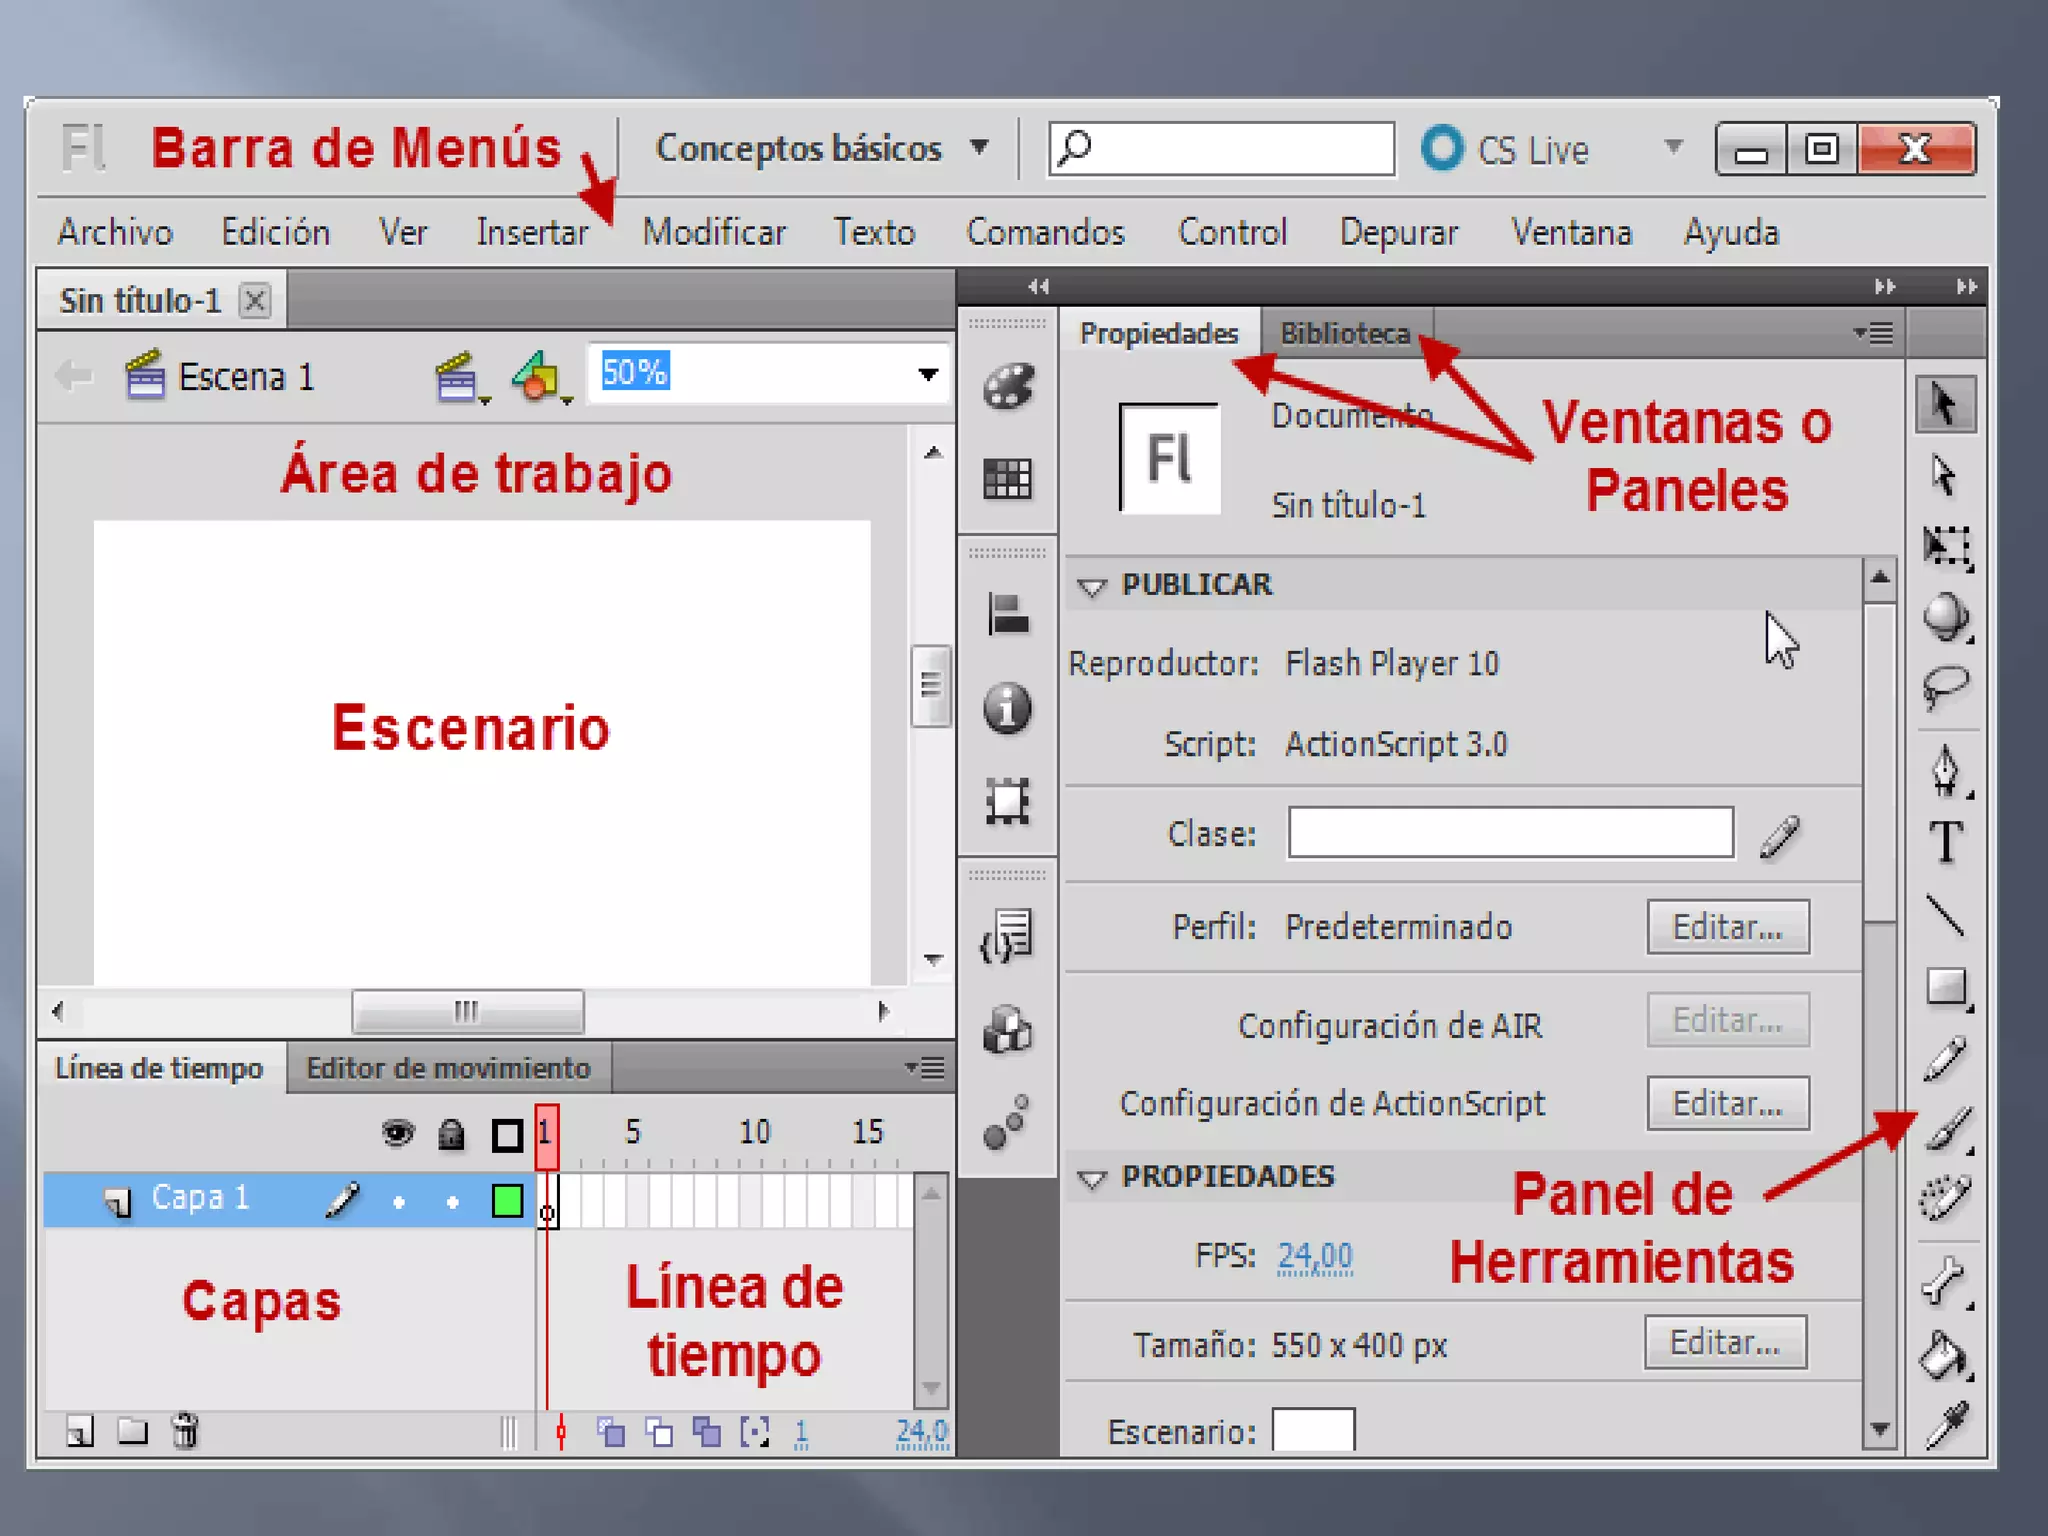Select the Paint Bucket tool

1943,1356
